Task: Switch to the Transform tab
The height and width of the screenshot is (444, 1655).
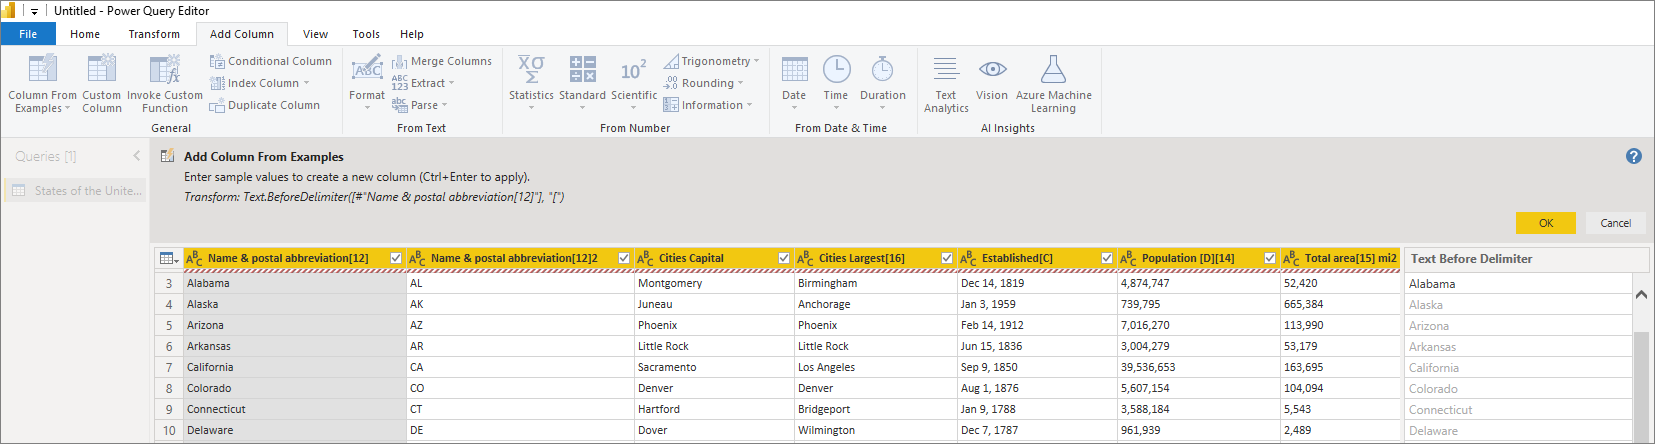Action: pos(154,34)
